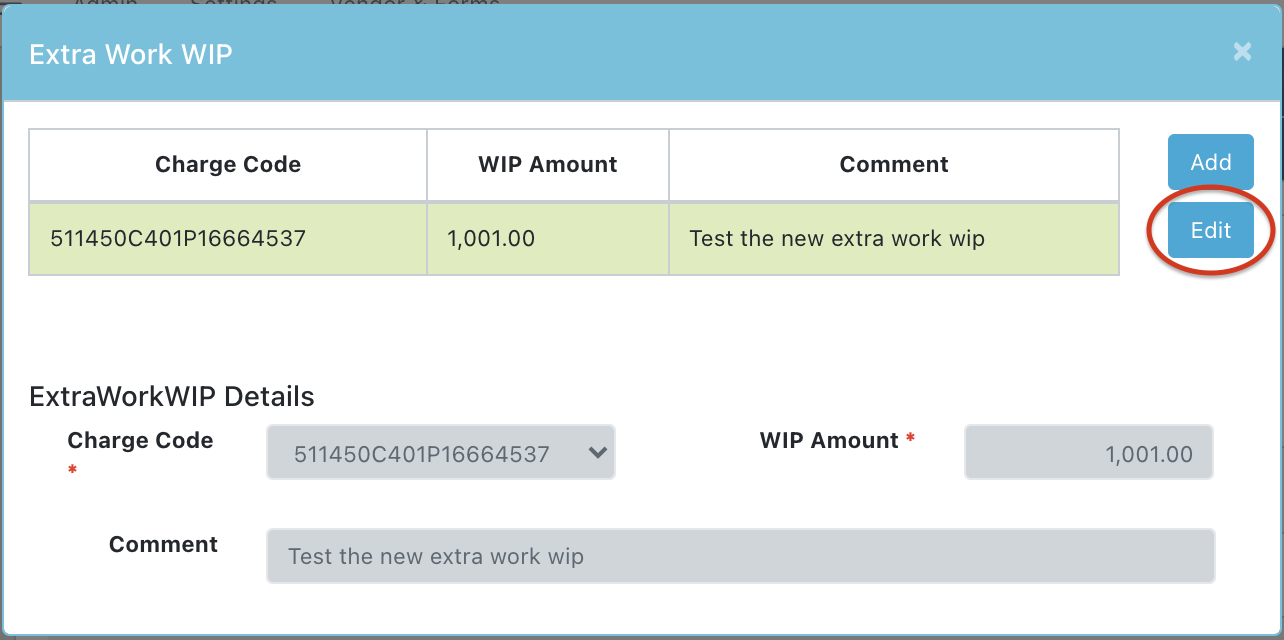Viewport: 1284px width, 640px height.
Task: Click the Comment field in ExtraWorkWIP Details
Action: click(740, 556)
